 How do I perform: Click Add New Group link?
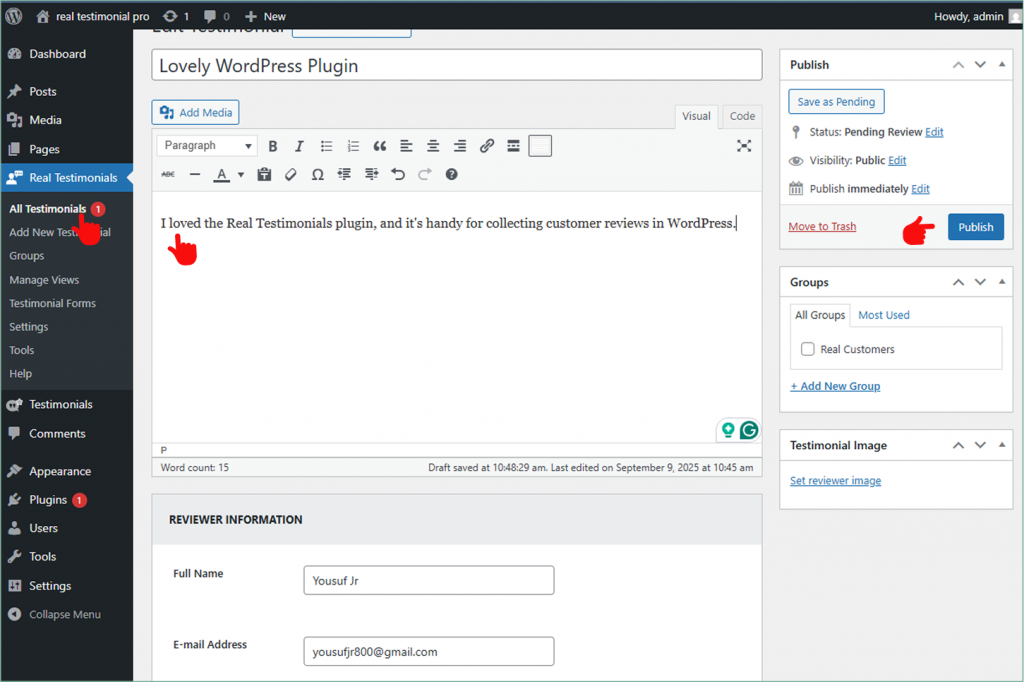[835, 386]
